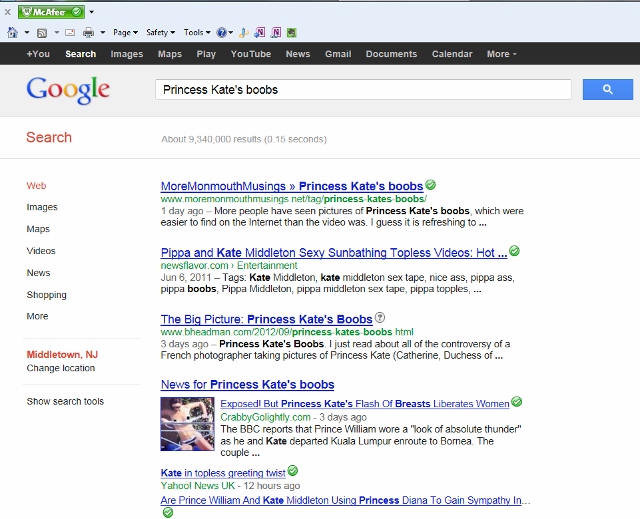Click the news result thumbnail image
Image resolution: width=640 pixels, height=519 pixels.
pos(187,424)
